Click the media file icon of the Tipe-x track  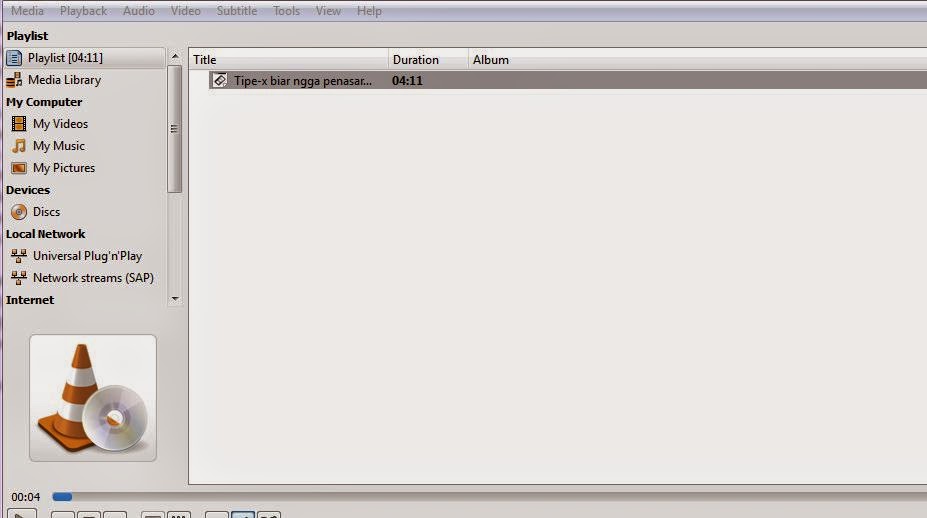click(220, 80)
